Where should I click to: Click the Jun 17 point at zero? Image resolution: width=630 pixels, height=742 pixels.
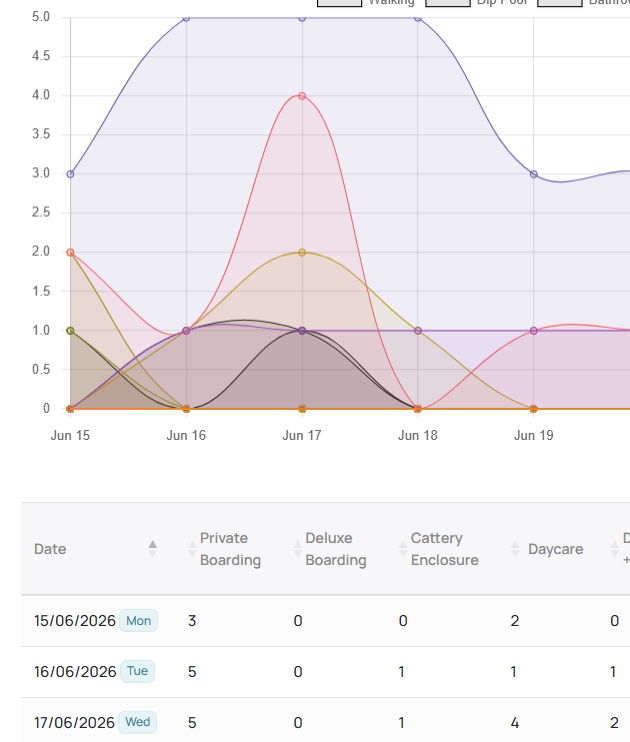point(302,409)
